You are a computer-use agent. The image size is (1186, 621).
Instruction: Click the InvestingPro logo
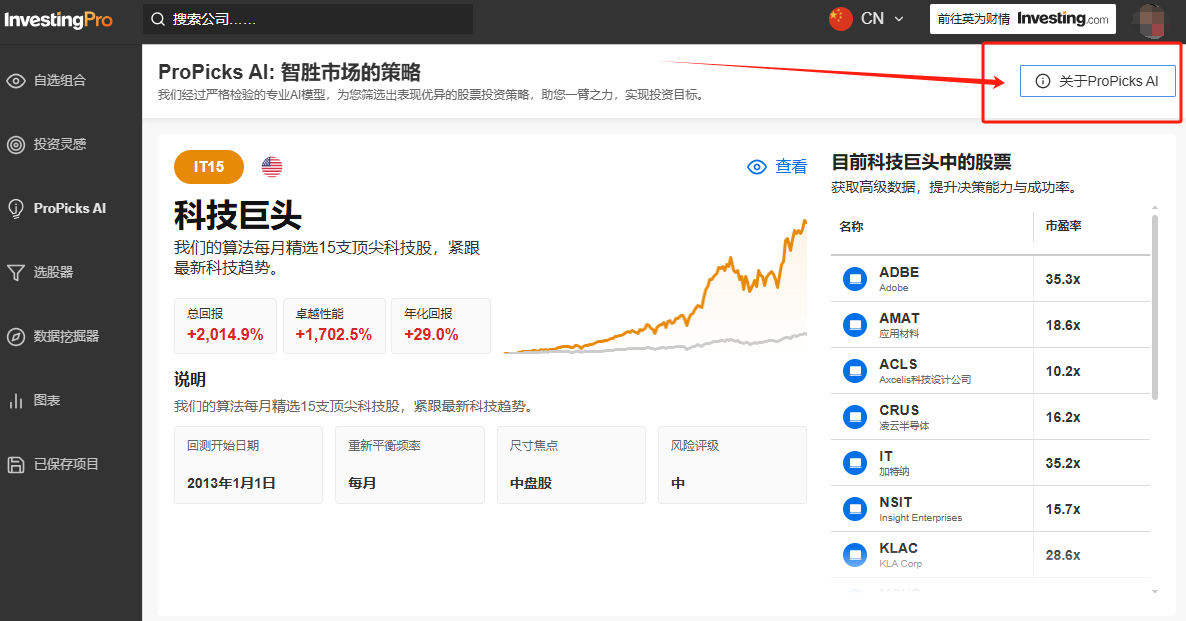(x=57, y=20)
